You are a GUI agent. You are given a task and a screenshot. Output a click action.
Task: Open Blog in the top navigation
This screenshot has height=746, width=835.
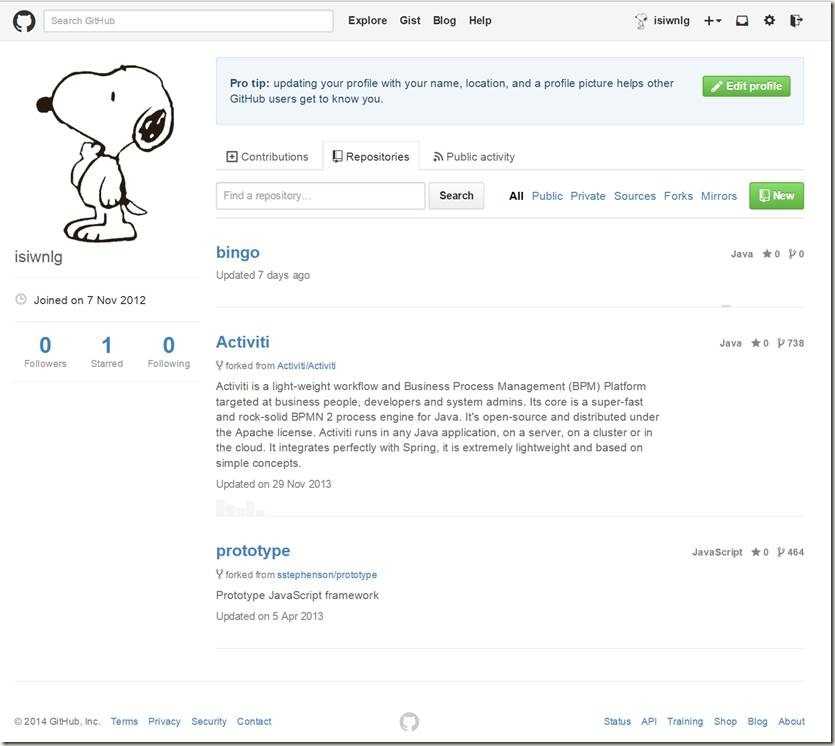[x=444, y=21]
